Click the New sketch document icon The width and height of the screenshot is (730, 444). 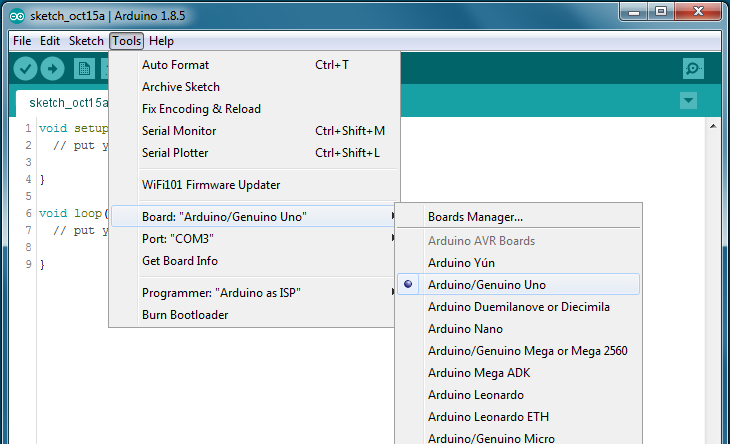(84, 69)
